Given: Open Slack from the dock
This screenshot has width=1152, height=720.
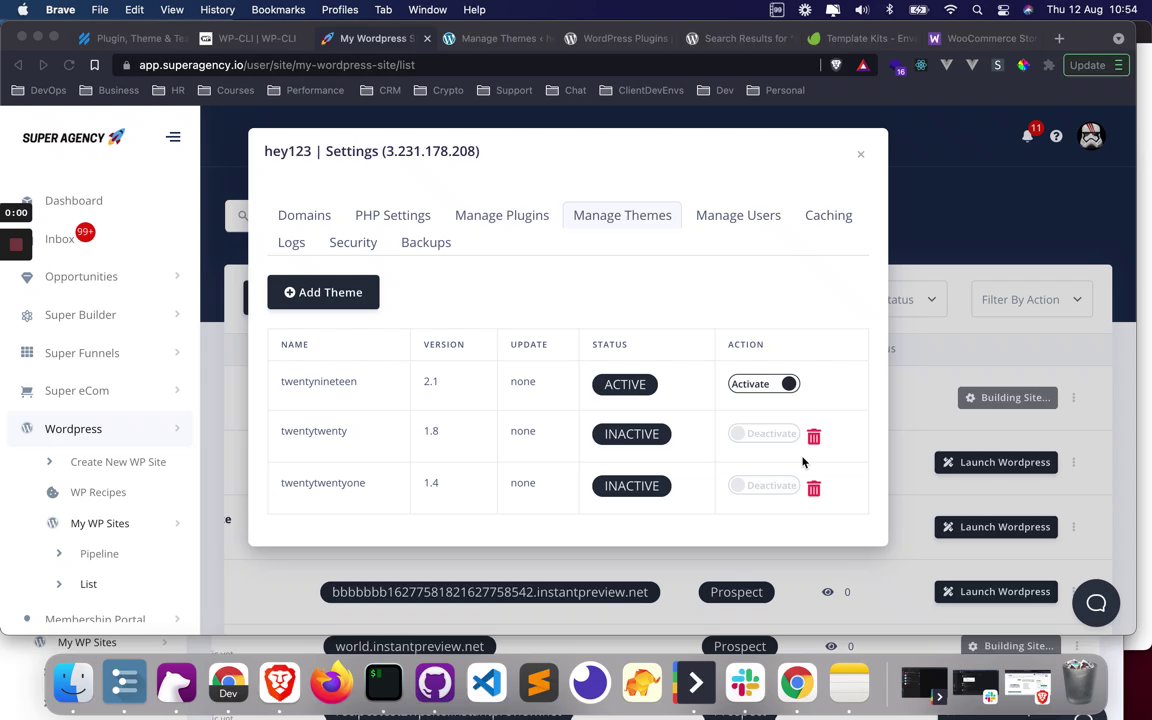Looking at the screenshot, I should click(x=745, y=683).
